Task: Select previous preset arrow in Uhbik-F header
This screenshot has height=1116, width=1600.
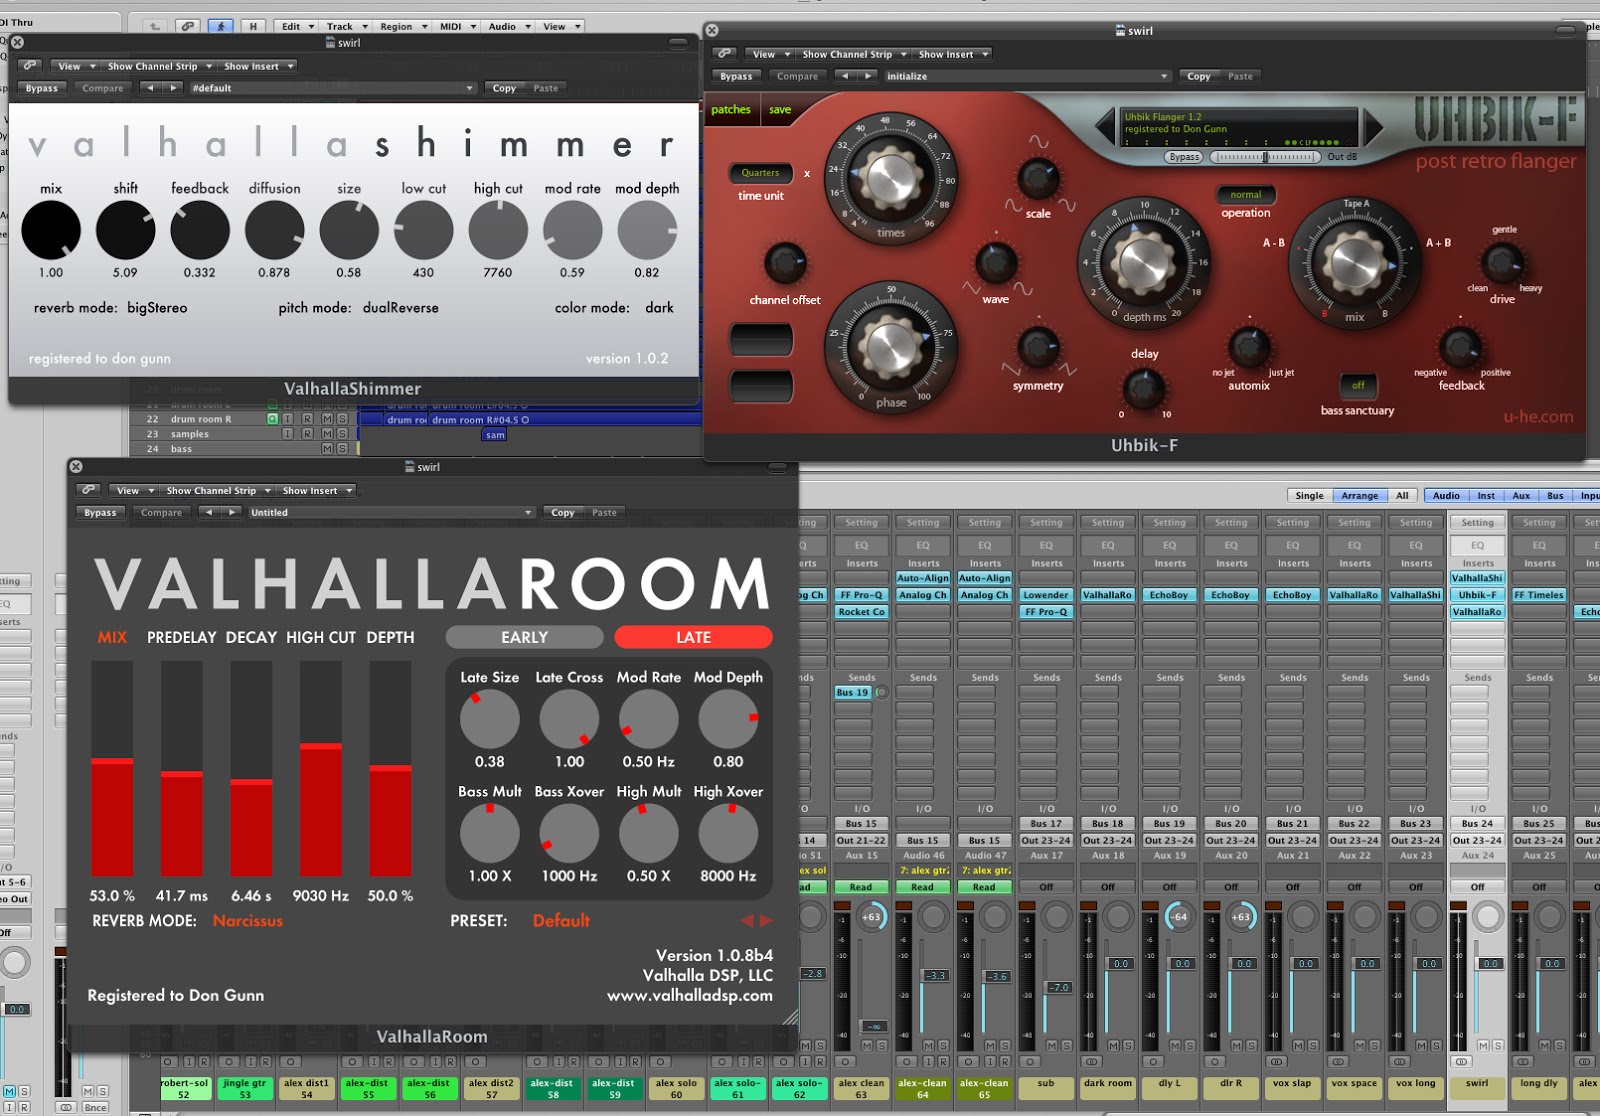Action: [845, 76]
